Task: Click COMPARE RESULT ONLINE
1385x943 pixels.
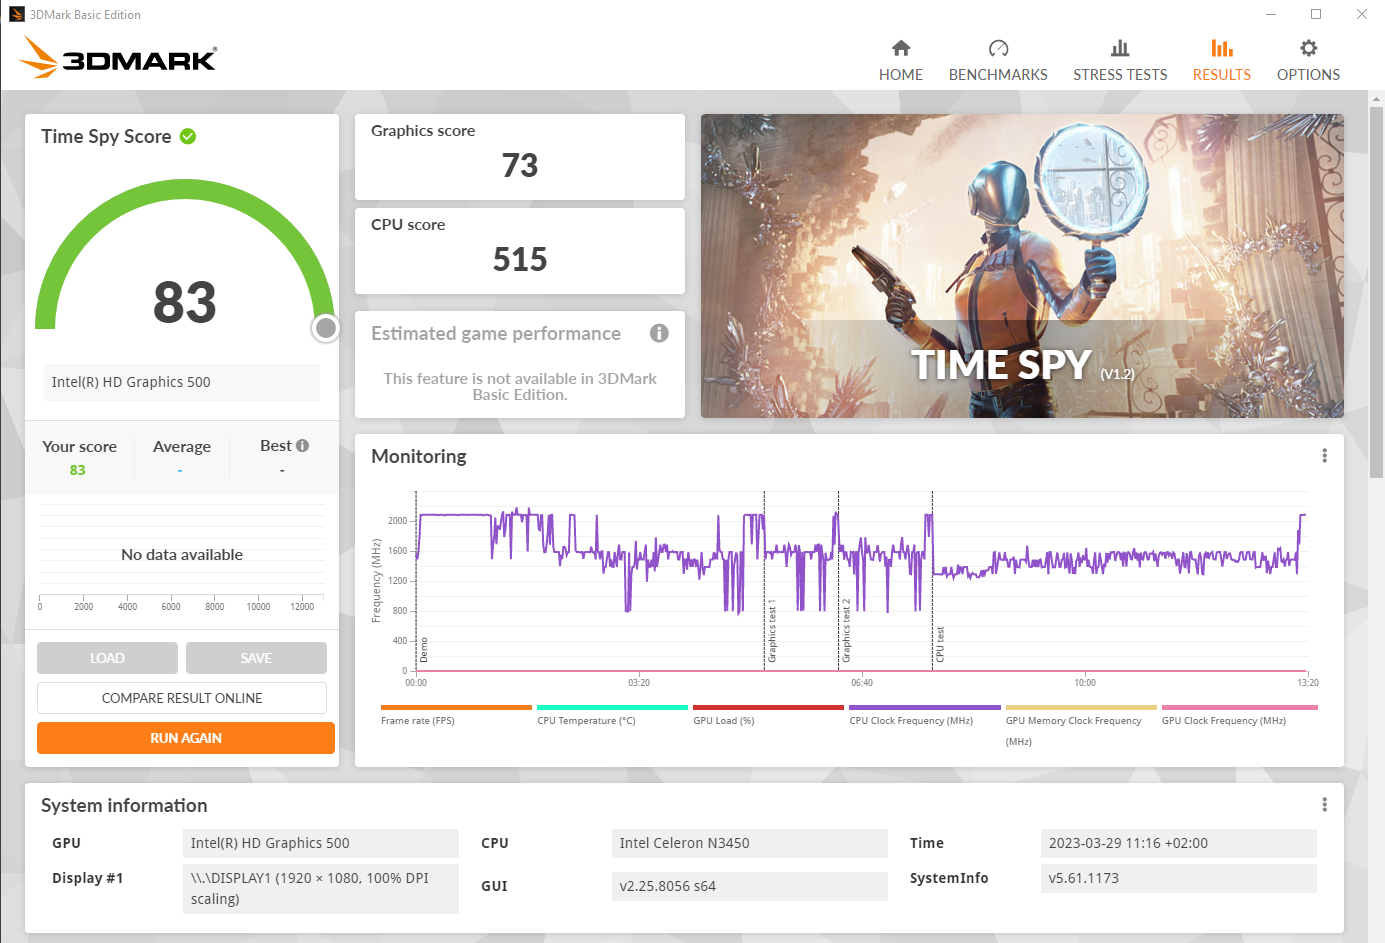Action: point(182,698)
